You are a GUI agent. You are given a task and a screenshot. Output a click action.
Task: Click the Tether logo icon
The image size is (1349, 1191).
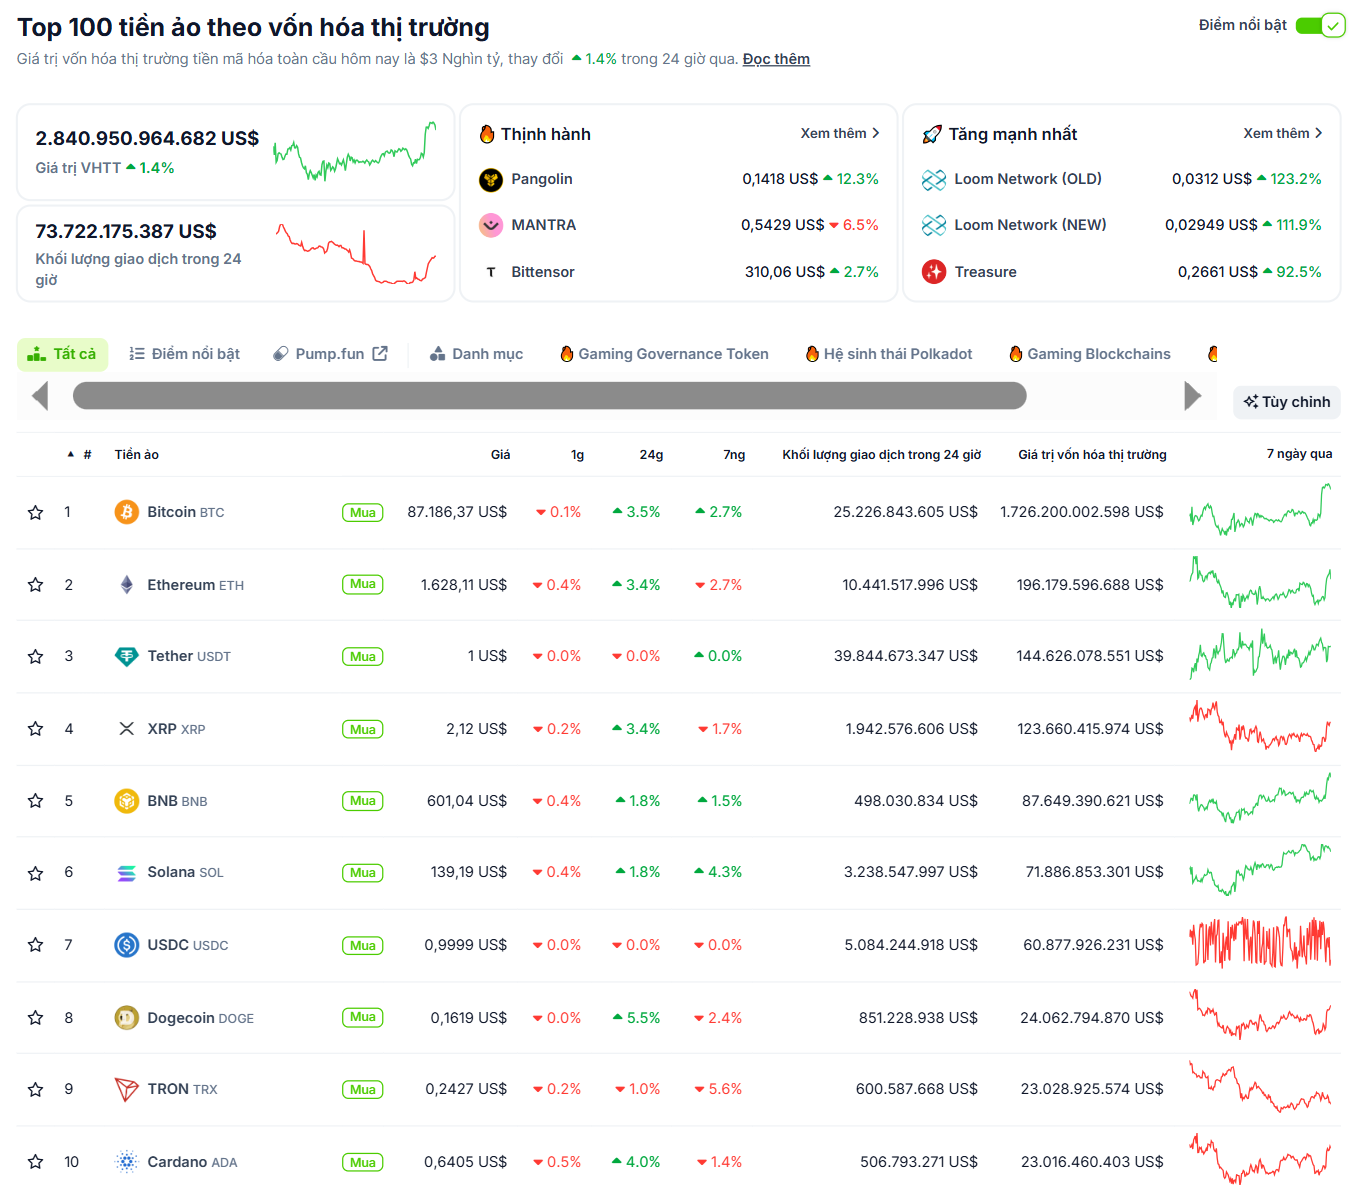click(x=126, y=657)
